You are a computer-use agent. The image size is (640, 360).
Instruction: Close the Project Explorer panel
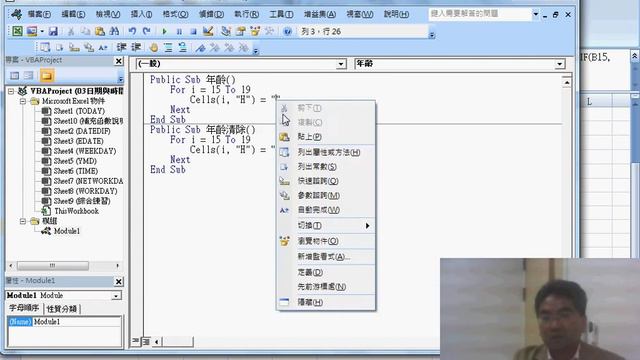pyautogui.click(x=118, y=61)
